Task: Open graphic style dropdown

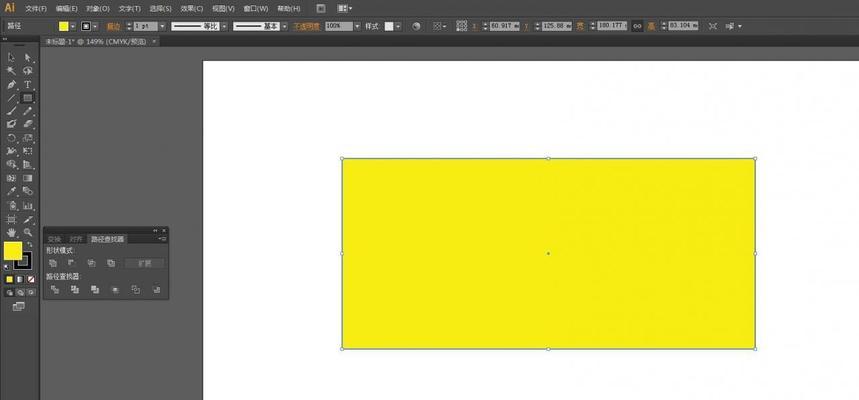Action: point(398,26)
